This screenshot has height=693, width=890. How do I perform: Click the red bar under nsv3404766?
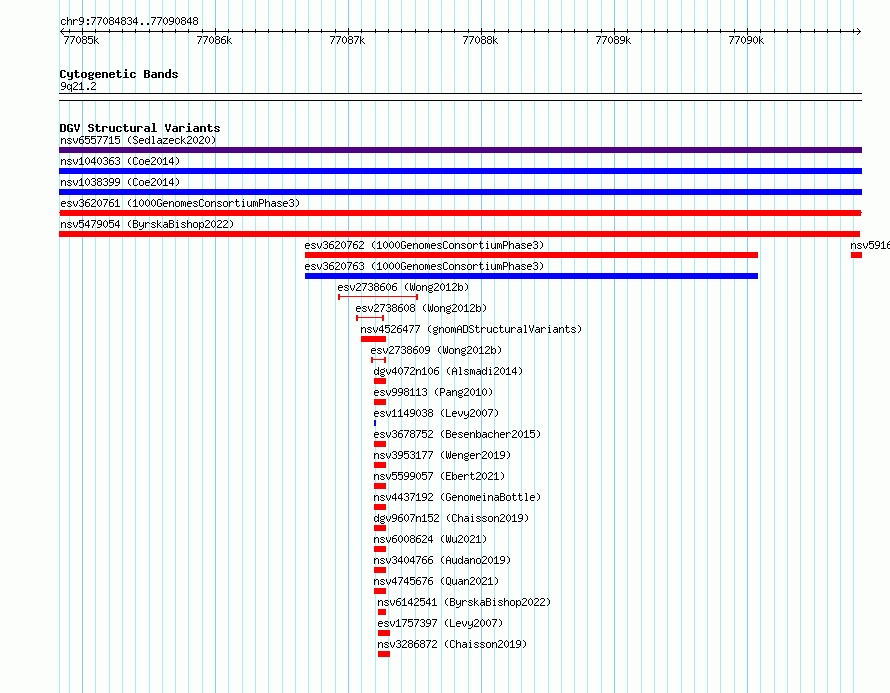click(x=380, y=570)
